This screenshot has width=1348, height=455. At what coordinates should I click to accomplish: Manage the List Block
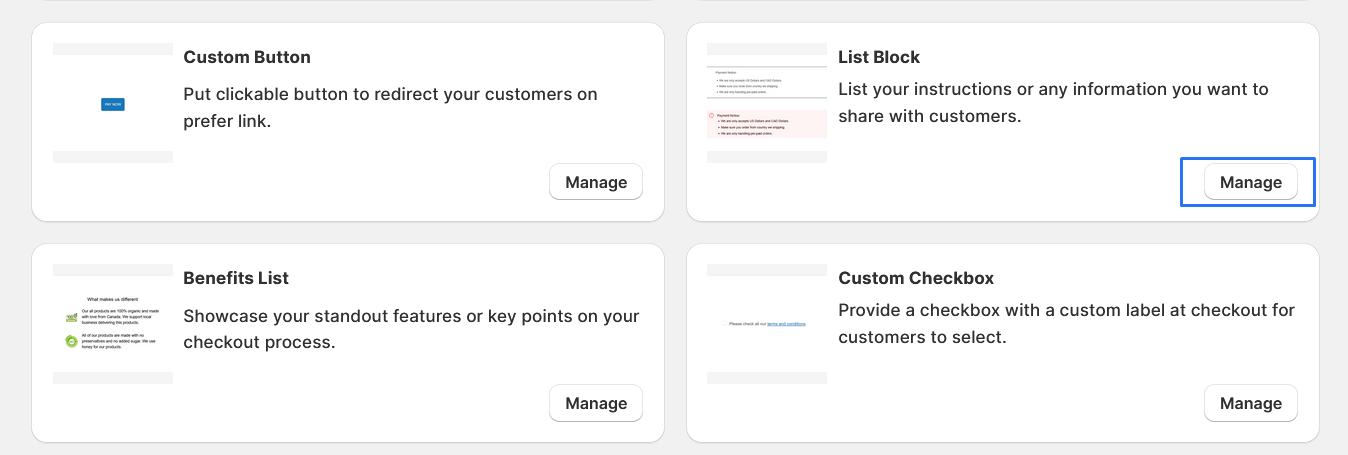[x=1250, y=182]
